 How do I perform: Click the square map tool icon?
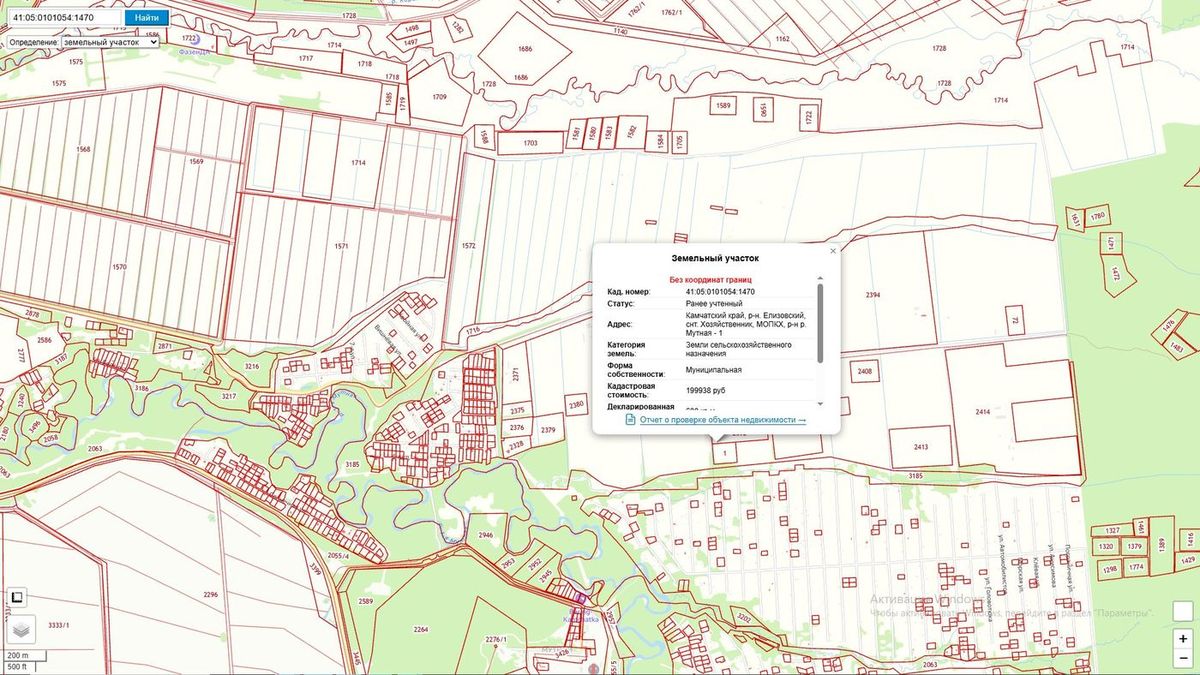click(x=16, y=598)
